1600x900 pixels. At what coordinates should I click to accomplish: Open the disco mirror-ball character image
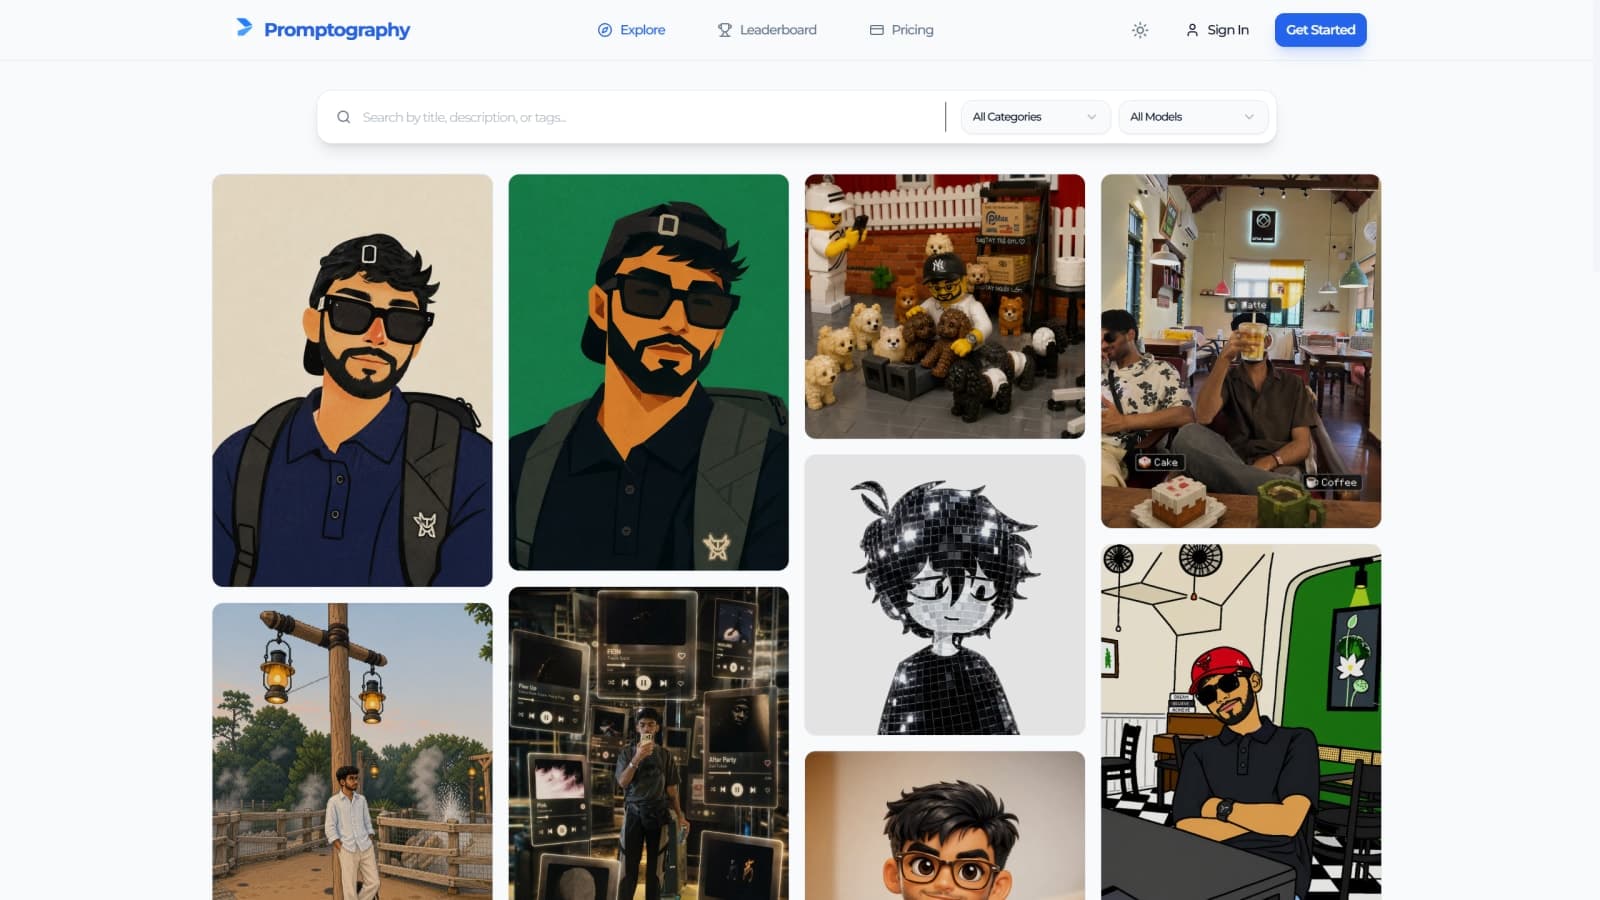click(x=945, y=595)
